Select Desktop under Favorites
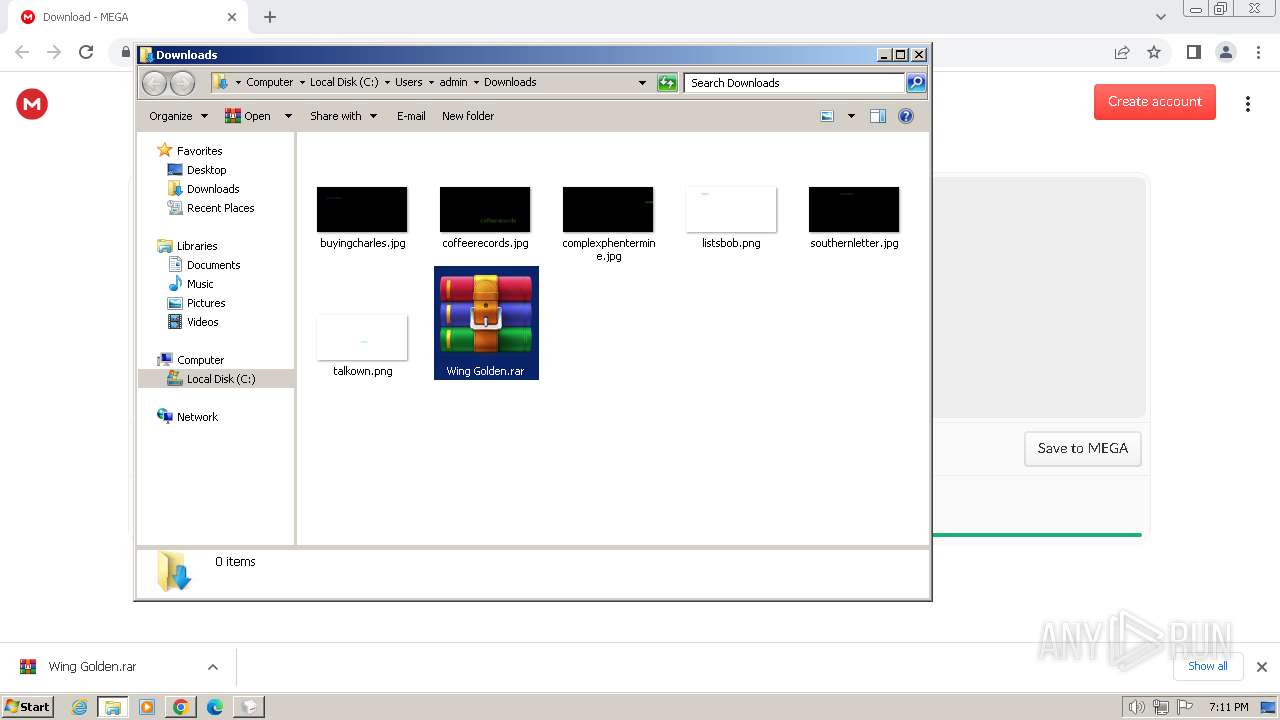 (x=206, y=170)
